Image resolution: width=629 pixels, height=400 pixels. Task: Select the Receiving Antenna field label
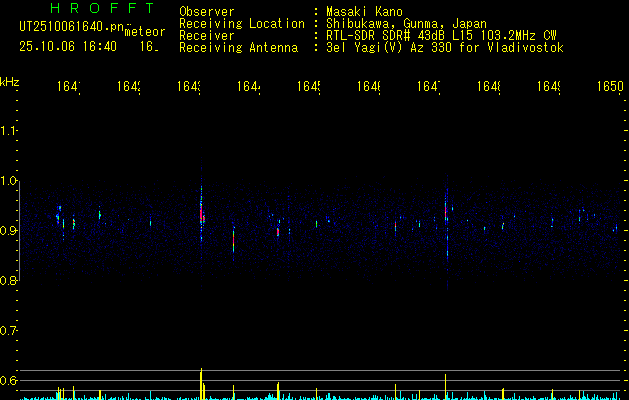238,48
